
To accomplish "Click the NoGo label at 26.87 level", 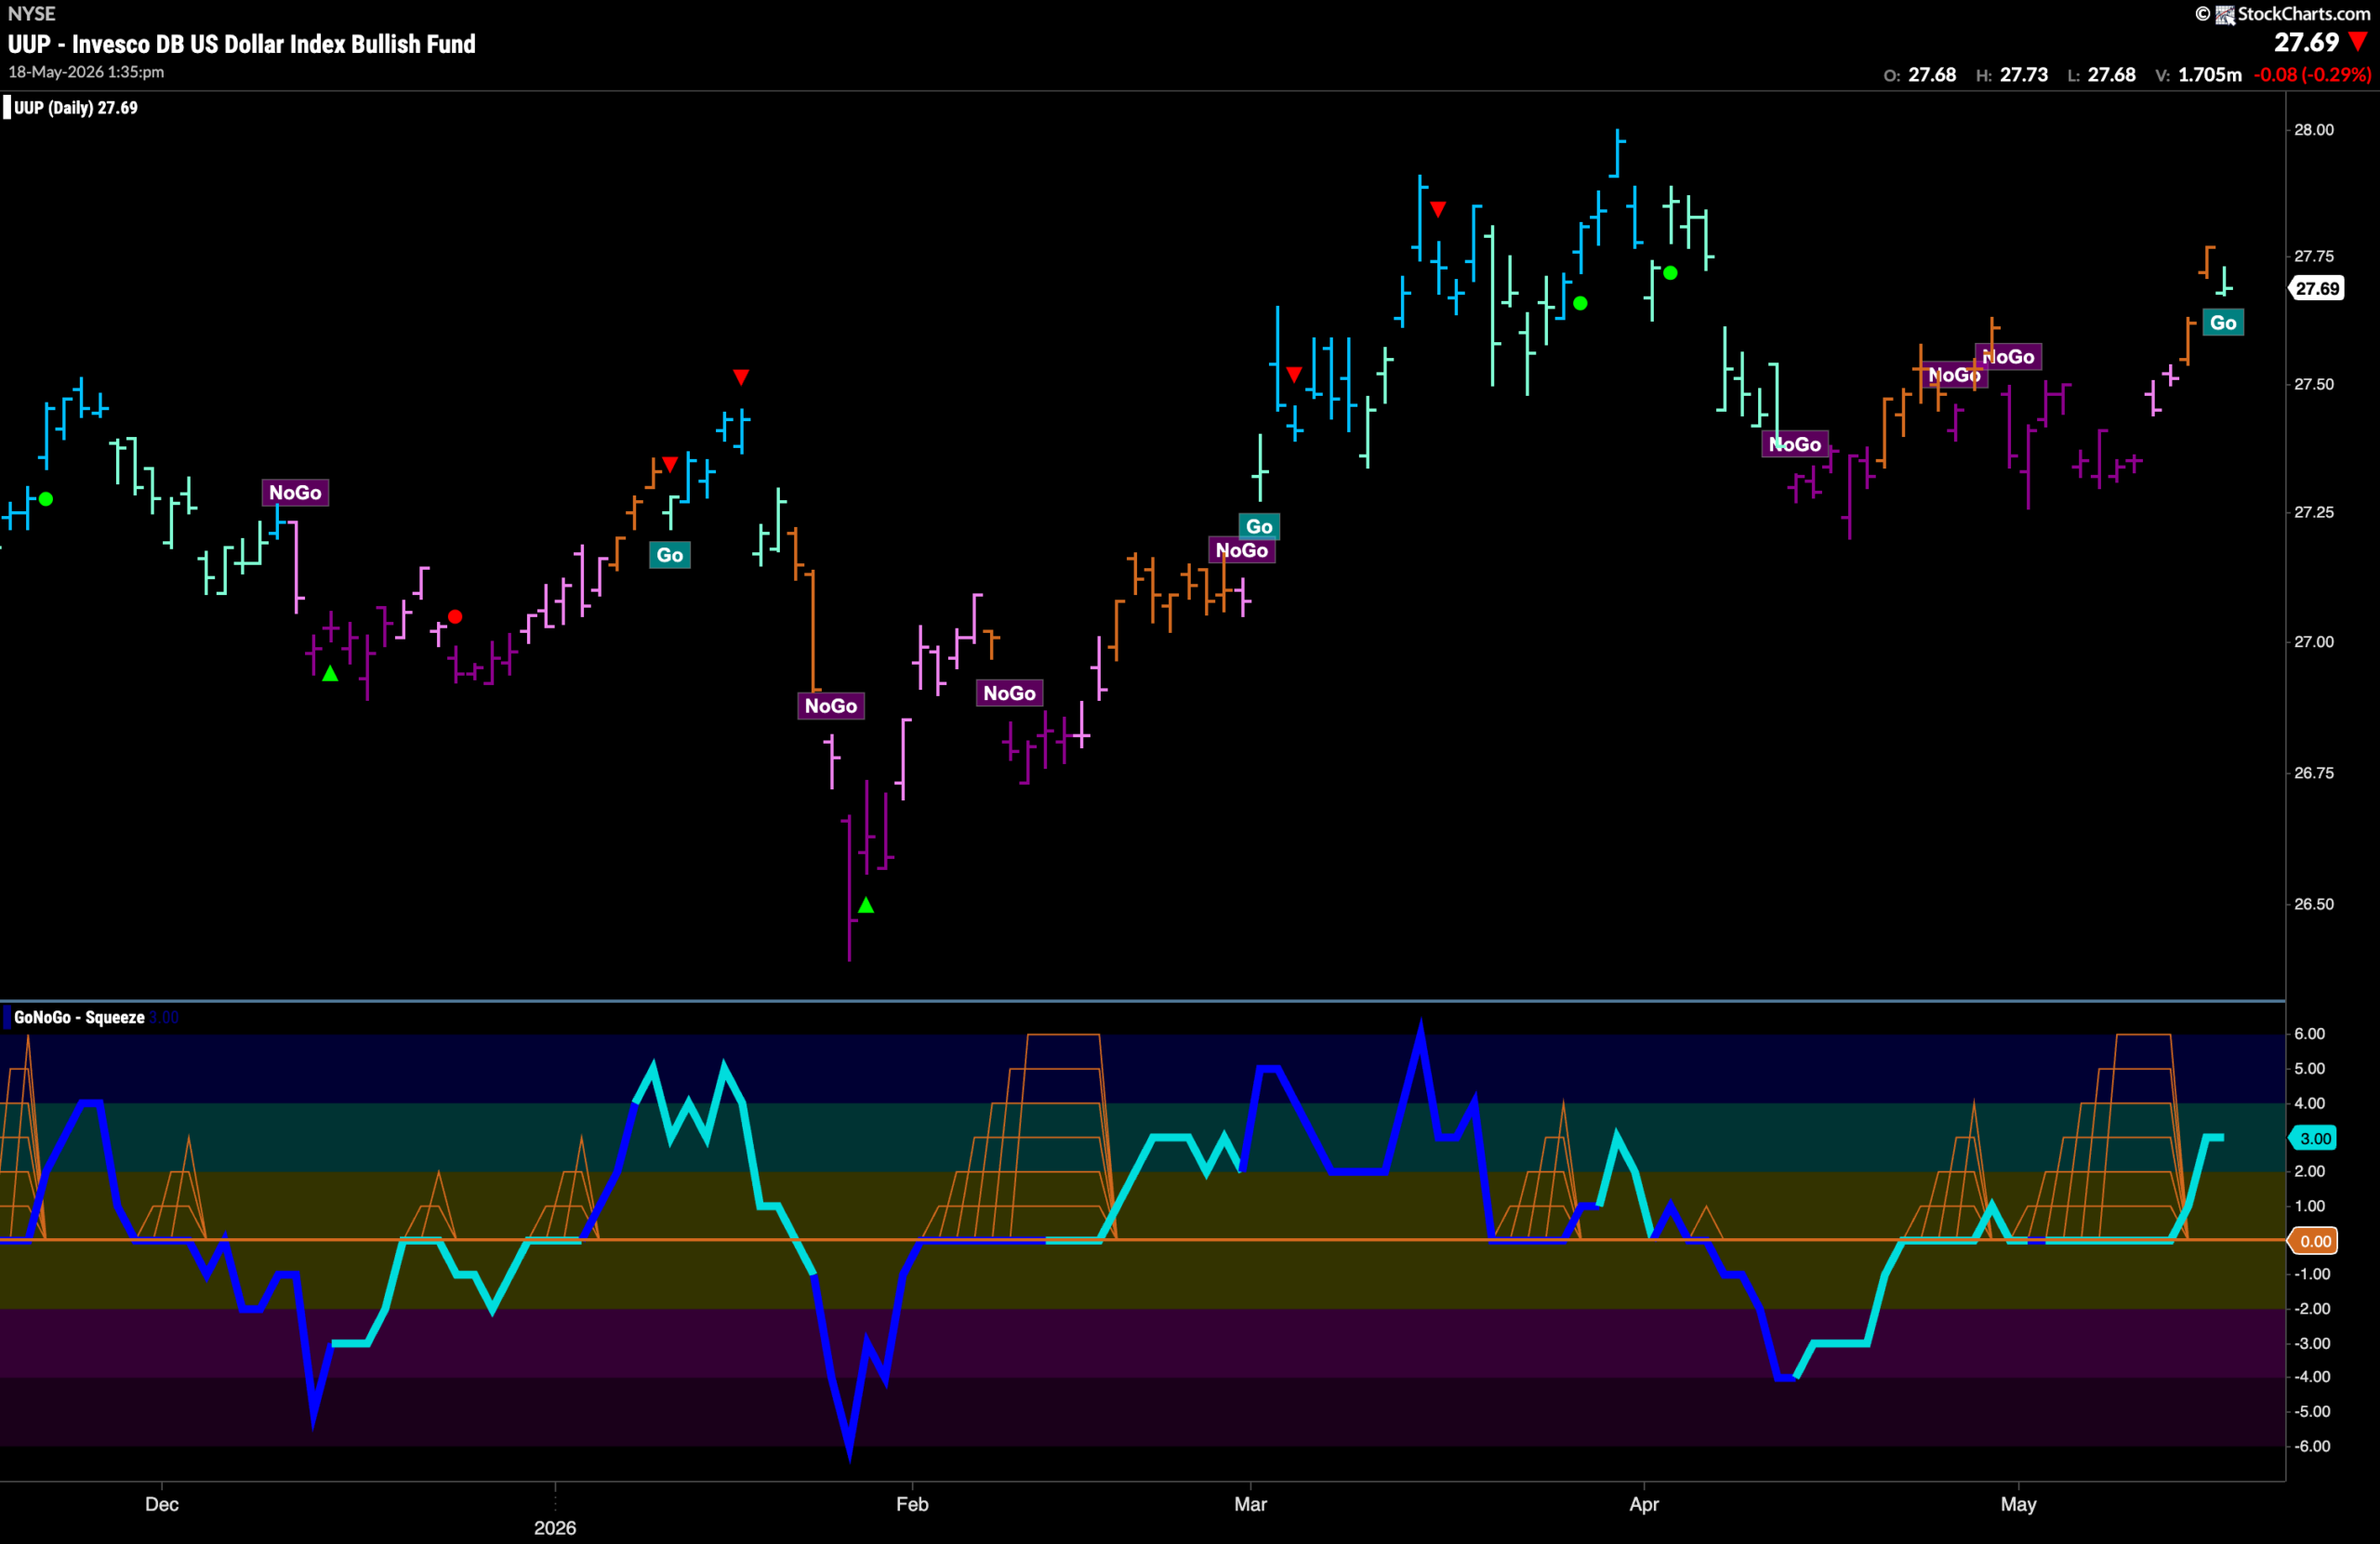I will coord(830,706).
